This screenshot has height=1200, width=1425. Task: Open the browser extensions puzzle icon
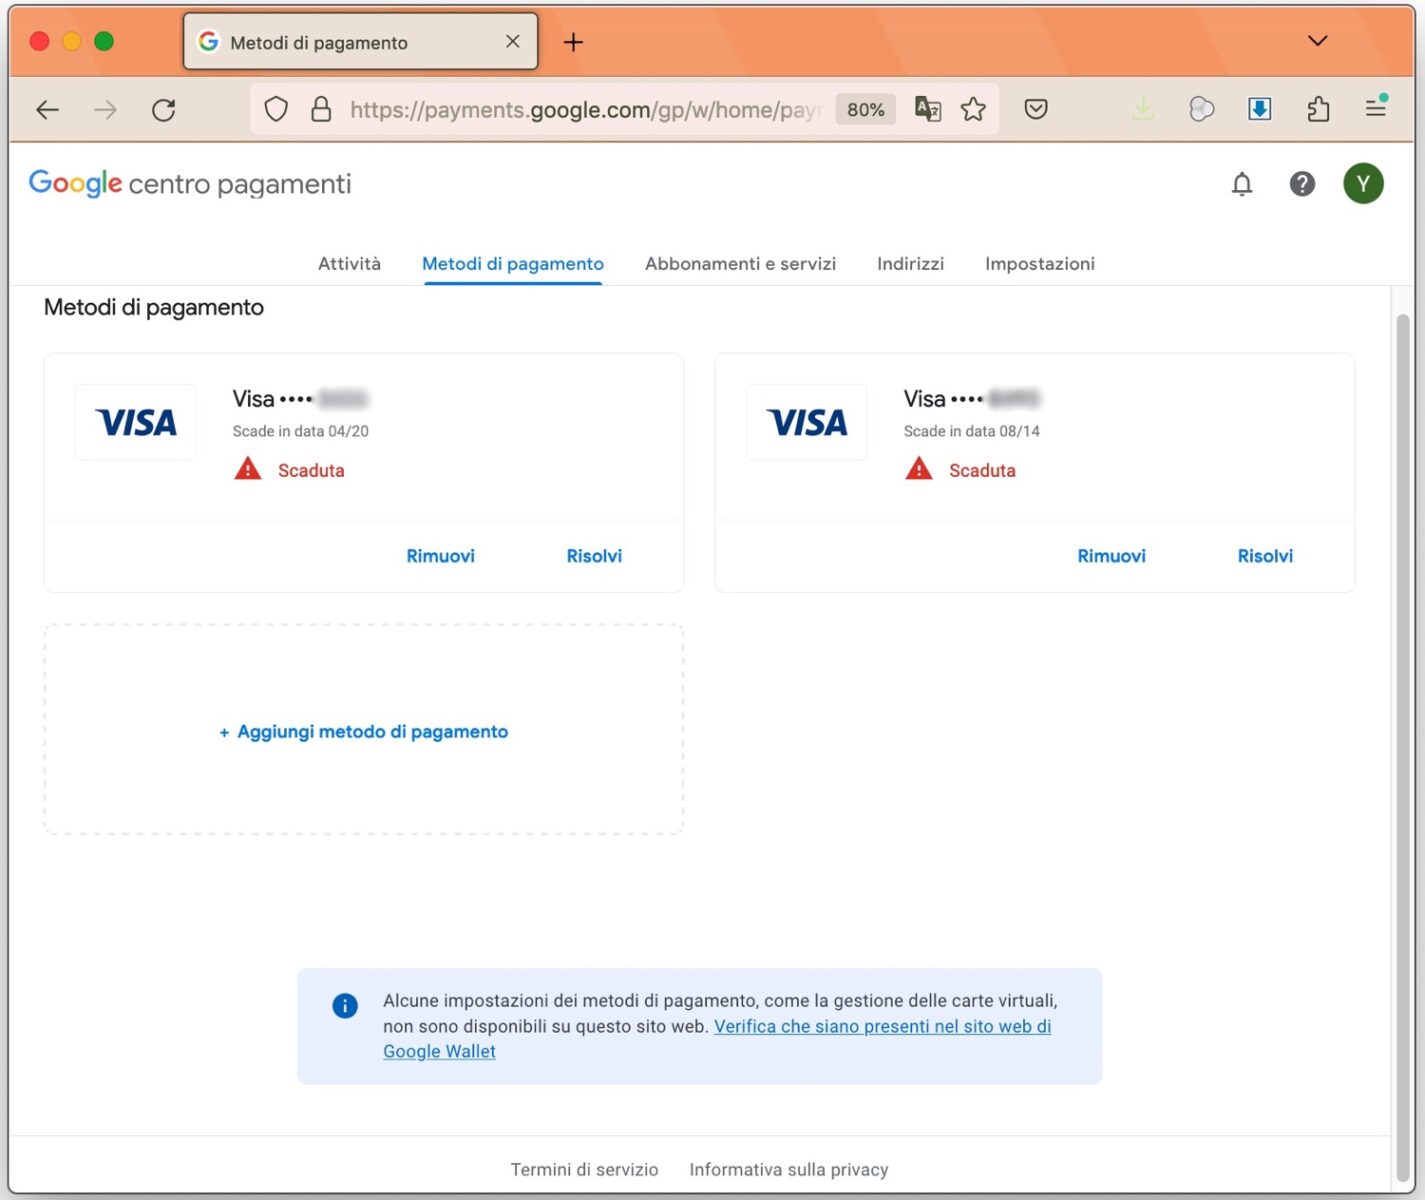click(1318, 109)
